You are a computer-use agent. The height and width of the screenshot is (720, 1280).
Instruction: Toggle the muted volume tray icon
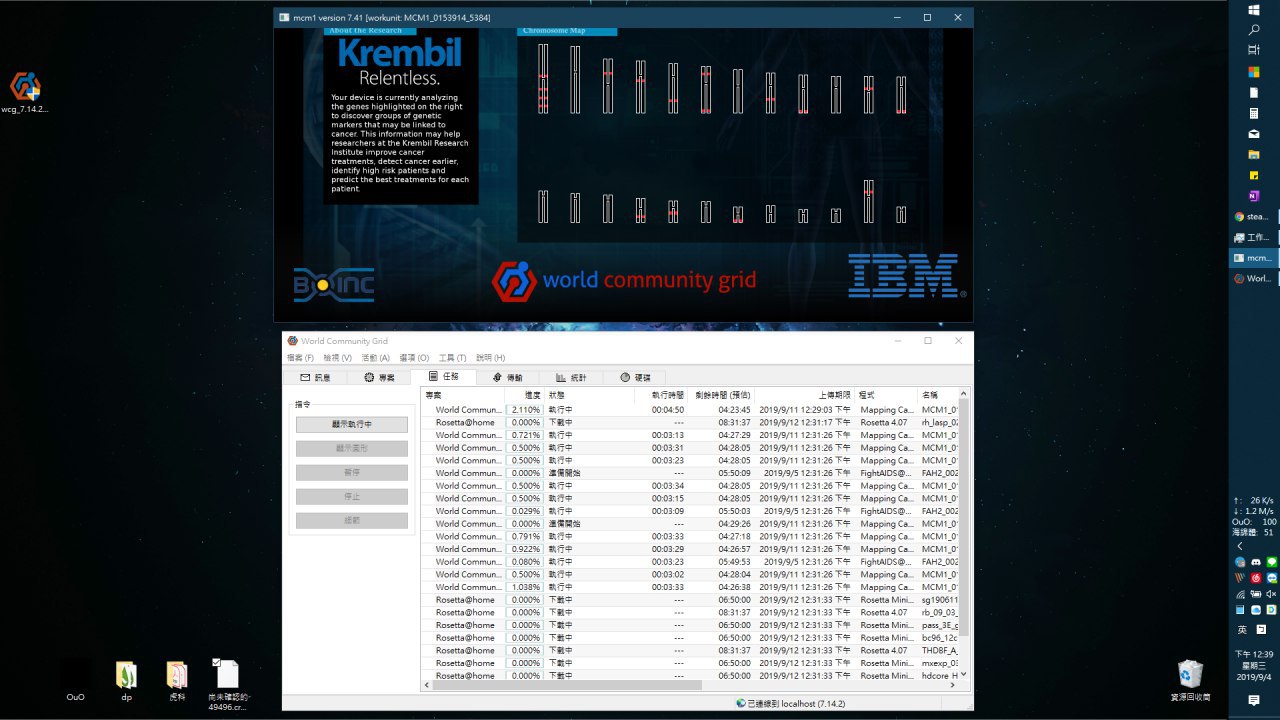[x=1272, y=594]
